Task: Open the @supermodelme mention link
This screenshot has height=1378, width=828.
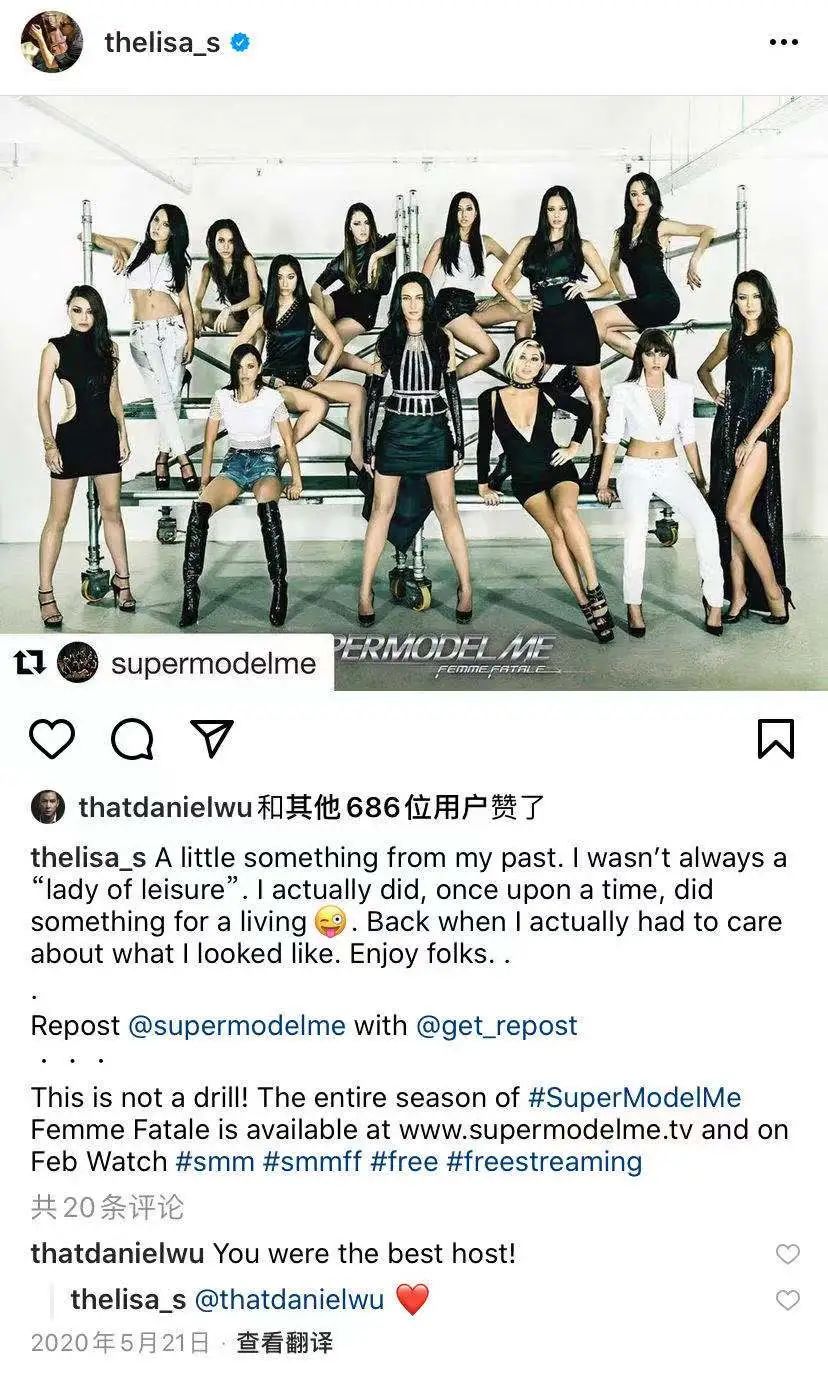Action: (x=237, y=1025)
